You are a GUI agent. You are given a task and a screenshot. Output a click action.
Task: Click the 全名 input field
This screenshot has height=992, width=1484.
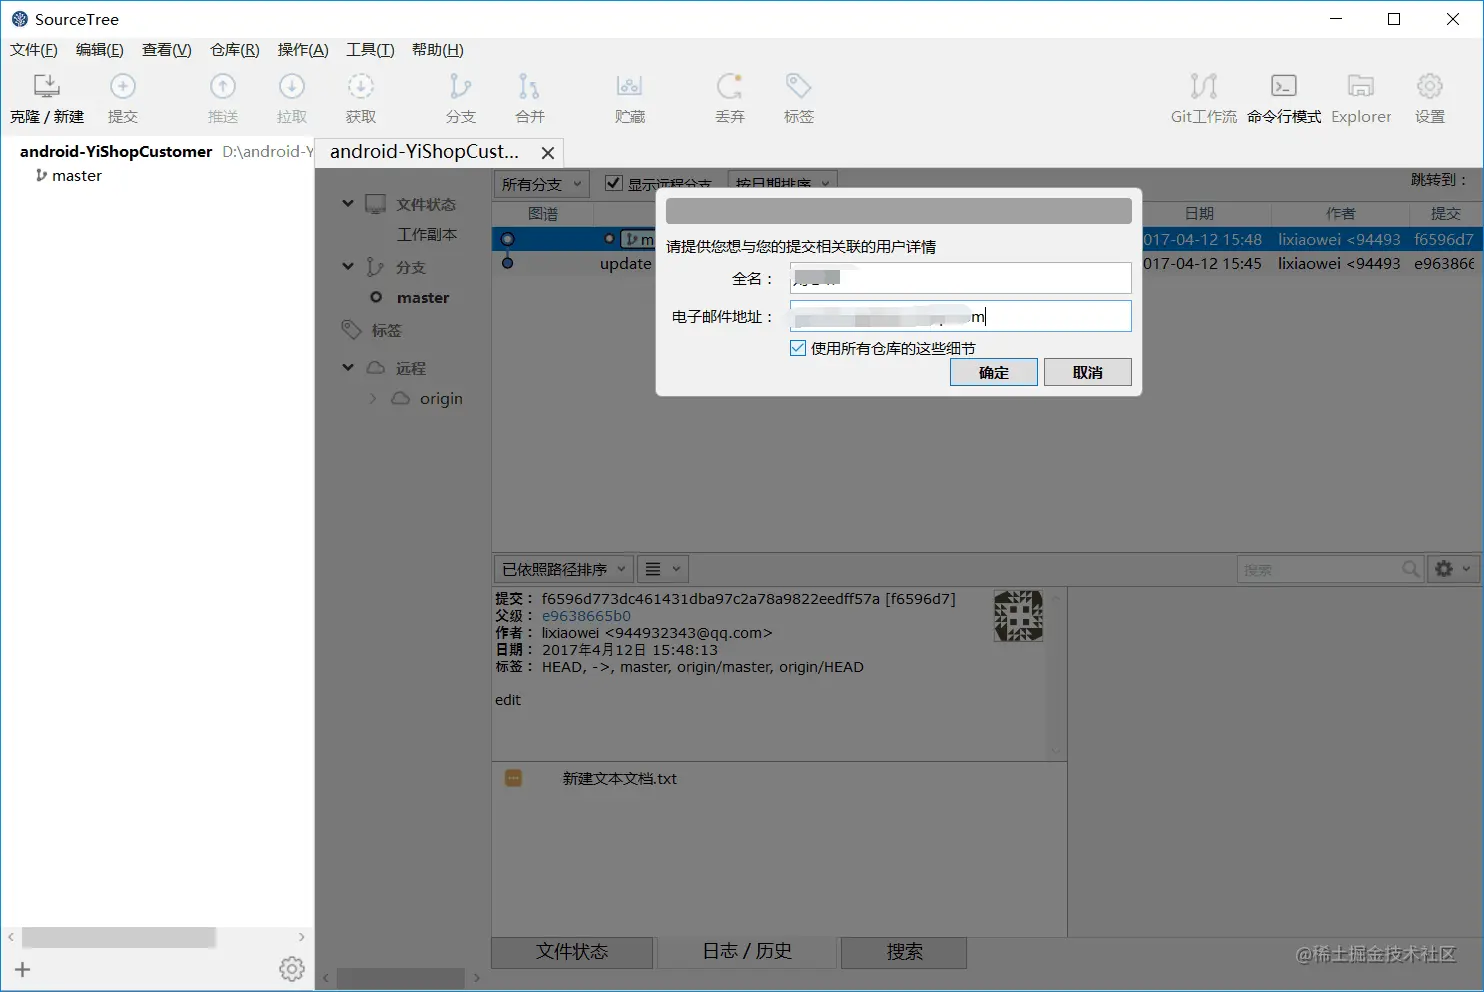click(961, 278)
